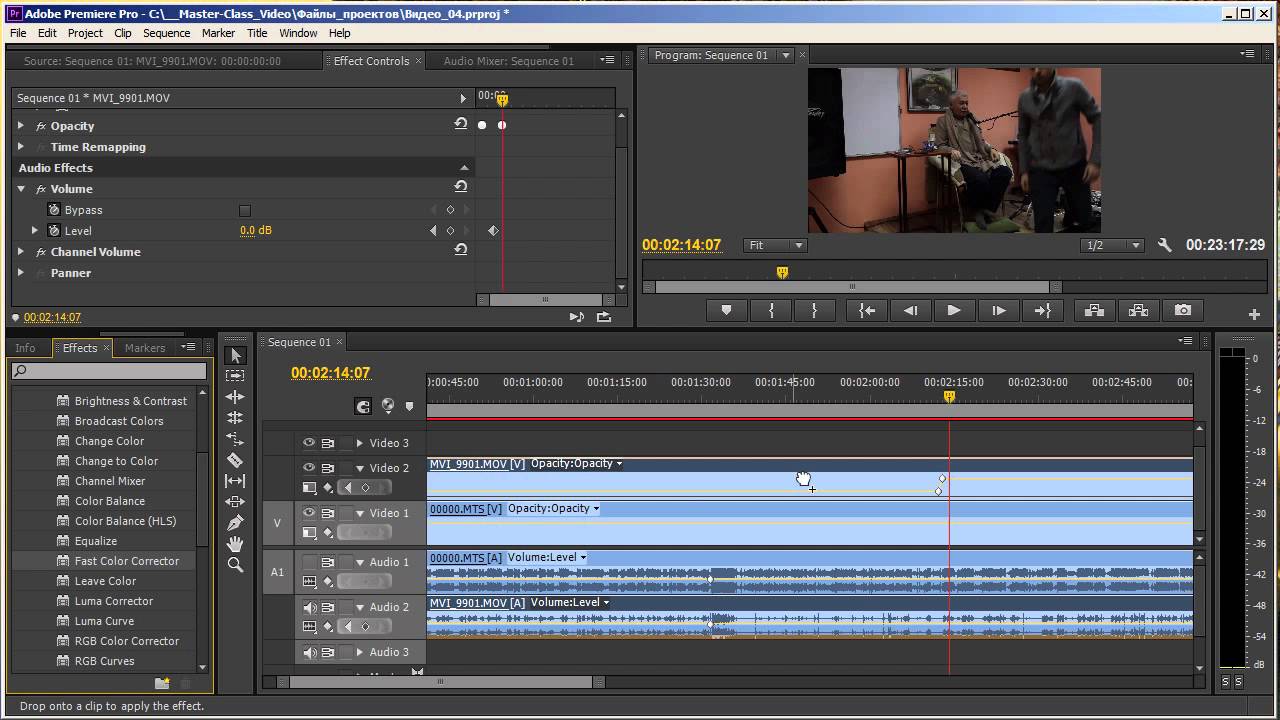This screenshot has width=1280, height=720.
Task: Expand the Opacity effect
Action: [21, 126]
